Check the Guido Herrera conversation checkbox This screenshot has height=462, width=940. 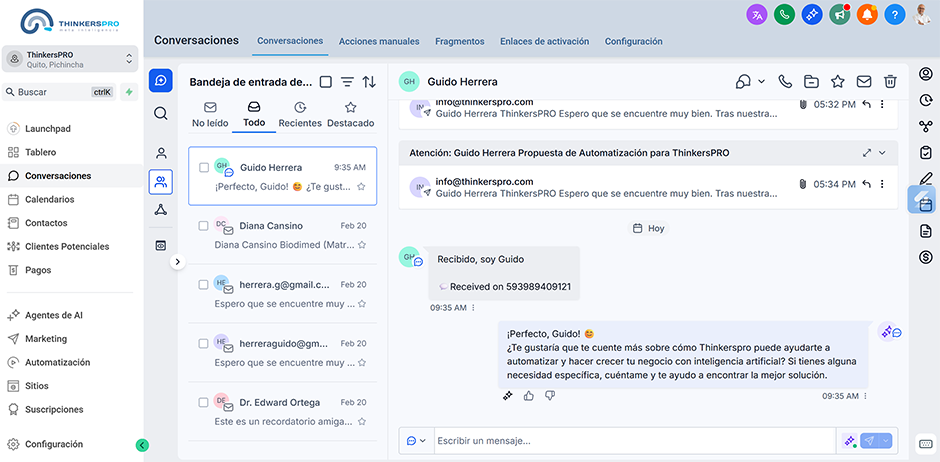pos(204,168)
